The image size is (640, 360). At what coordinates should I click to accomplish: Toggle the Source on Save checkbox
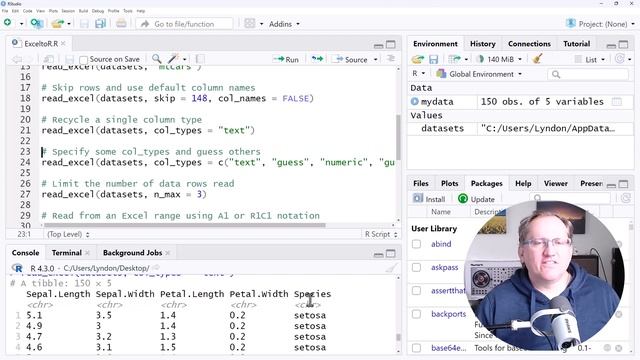point(83,60)
